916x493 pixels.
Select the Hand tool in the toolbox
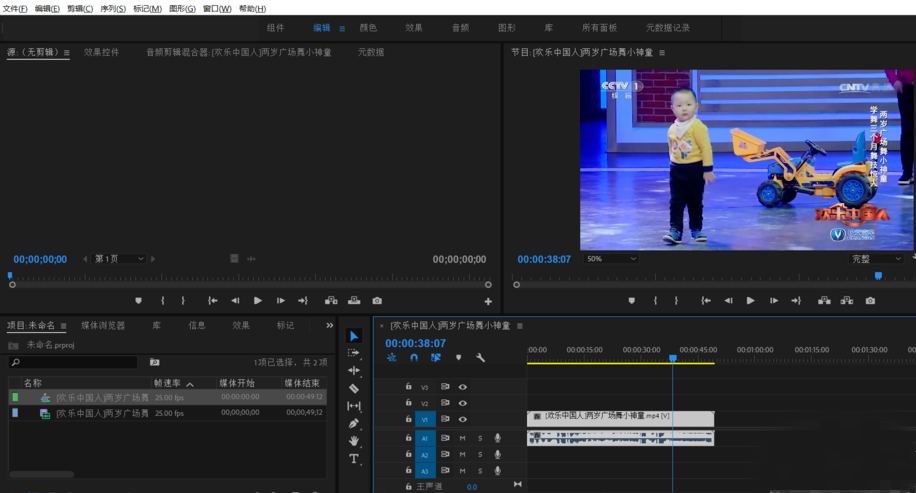(354, 441)
